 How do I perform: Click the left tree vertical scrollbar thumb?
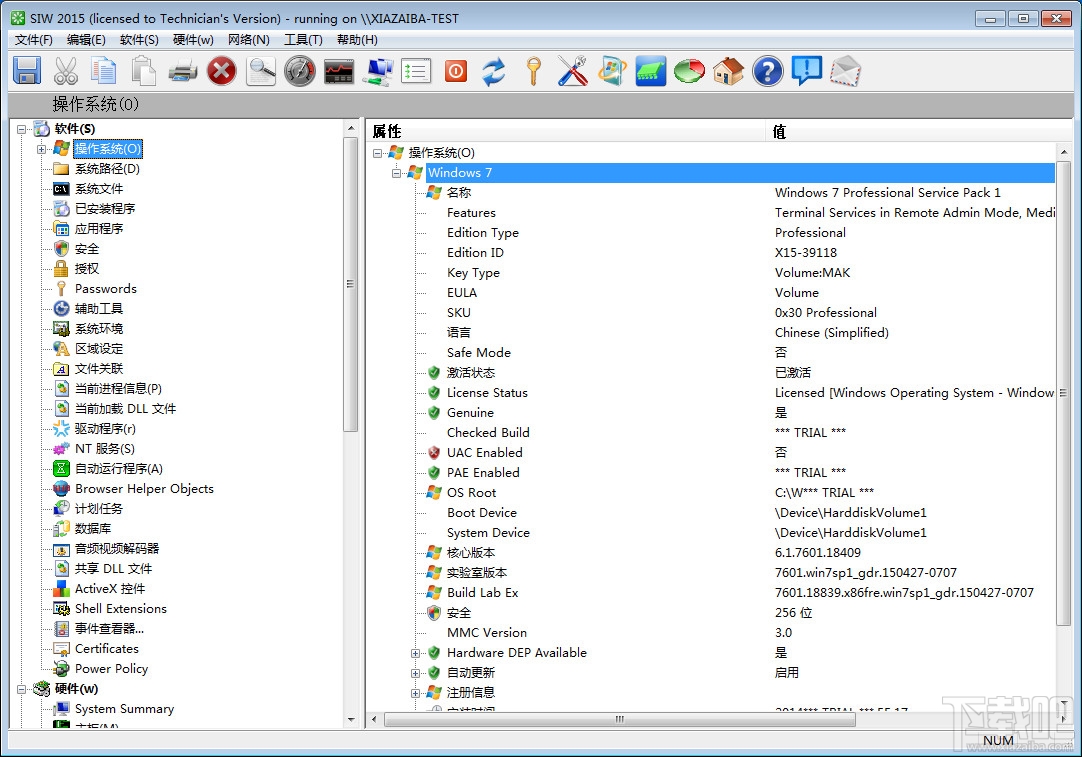click(351, 284)
